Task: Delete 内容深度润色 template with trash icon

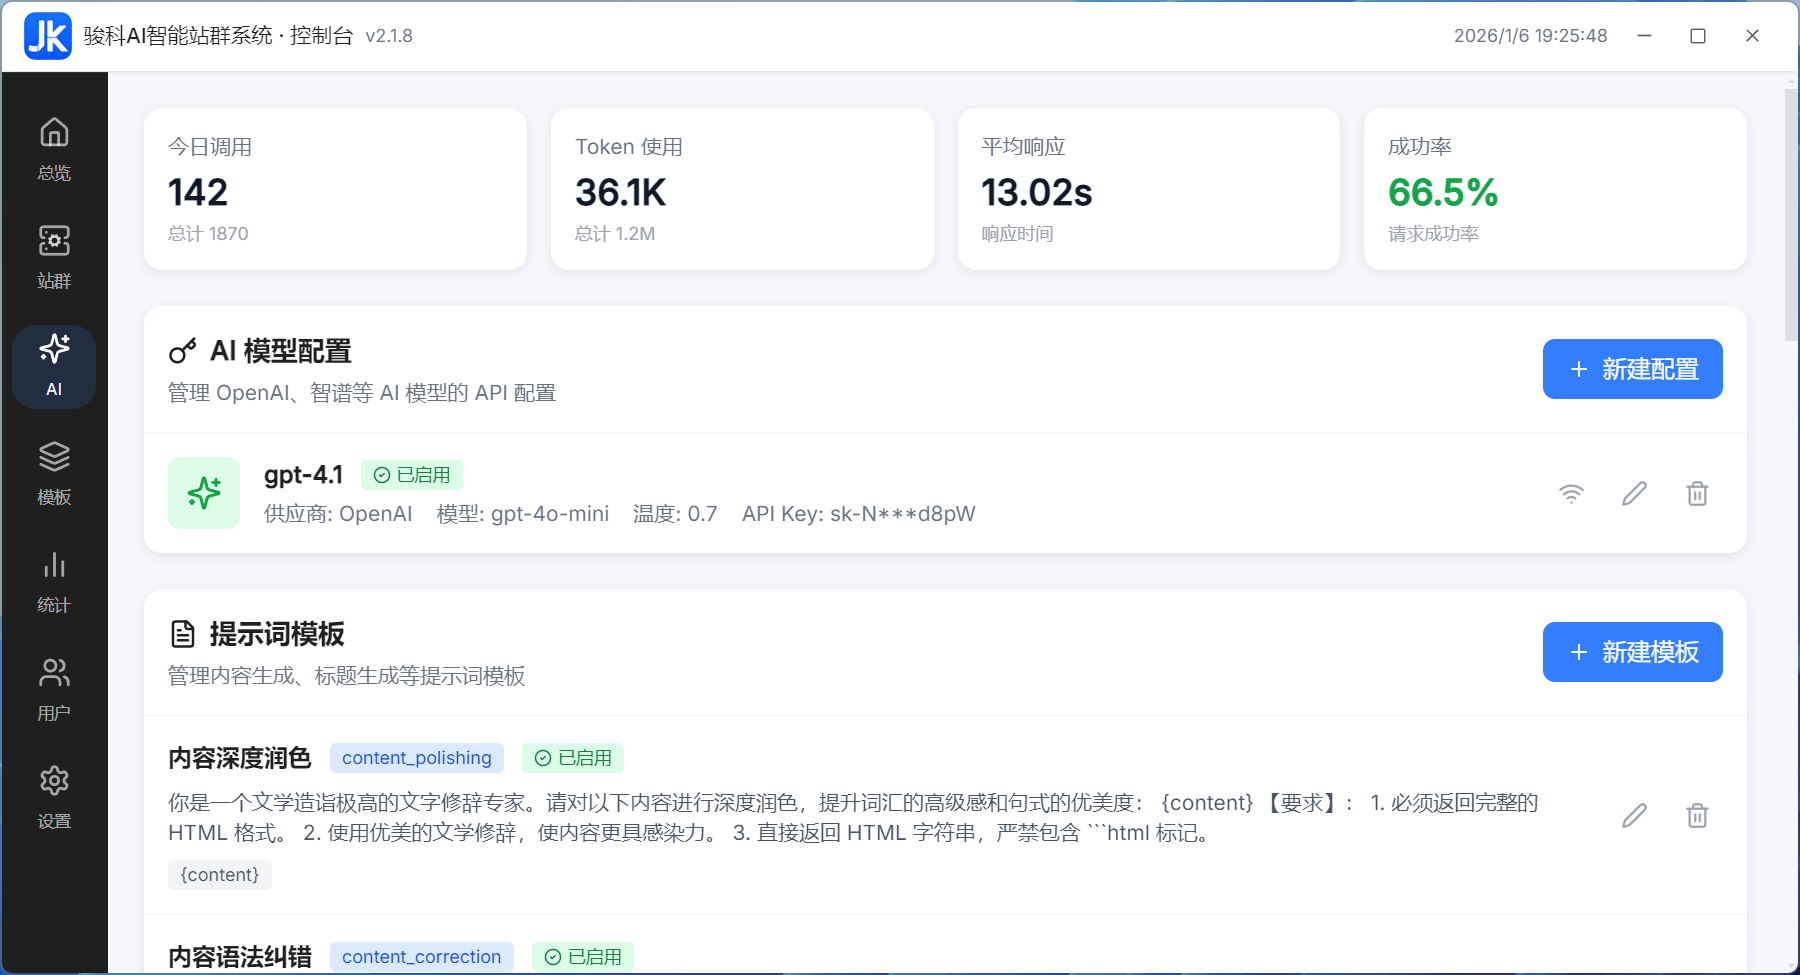Action: tap(1696, 816)
